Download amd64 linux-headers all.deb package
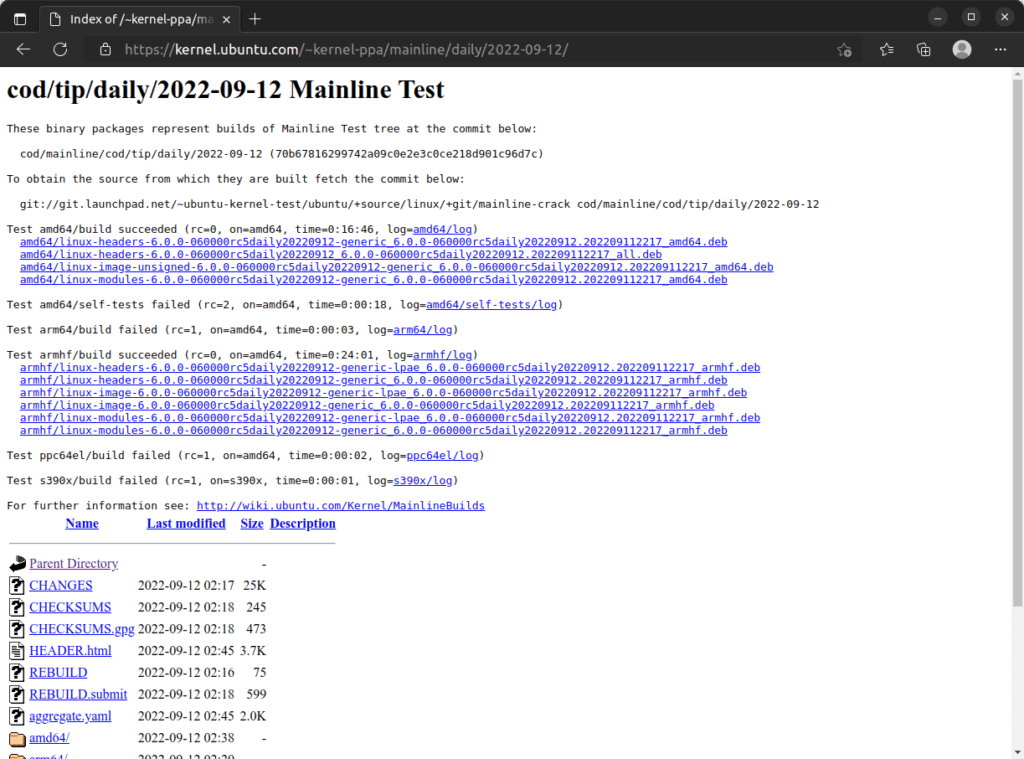 [x=341, y=255]
